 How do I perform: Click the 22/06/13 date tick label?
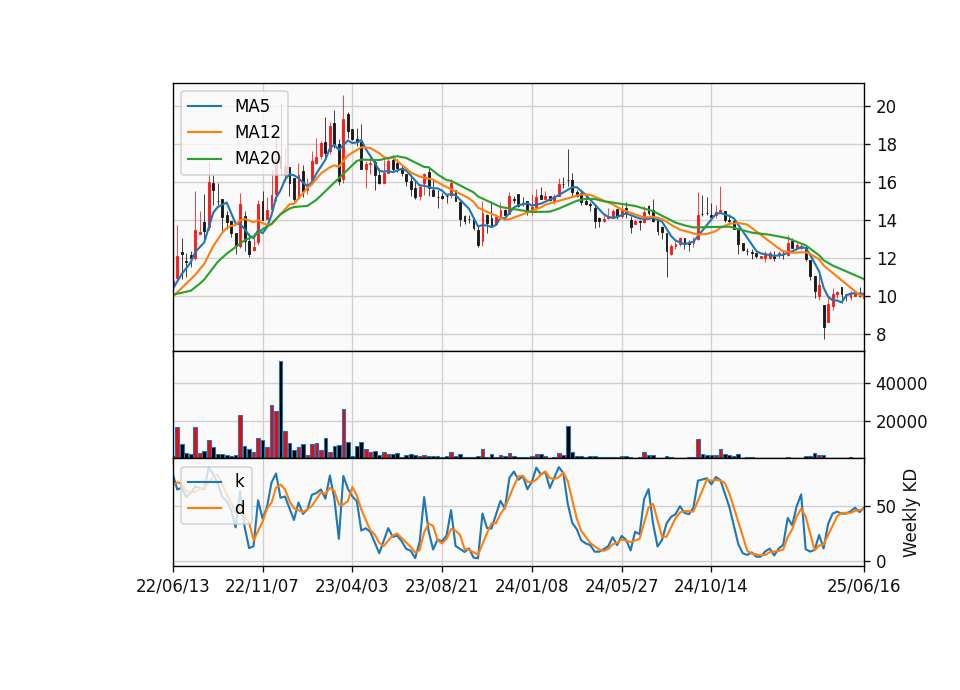click(x=173, y=586)
